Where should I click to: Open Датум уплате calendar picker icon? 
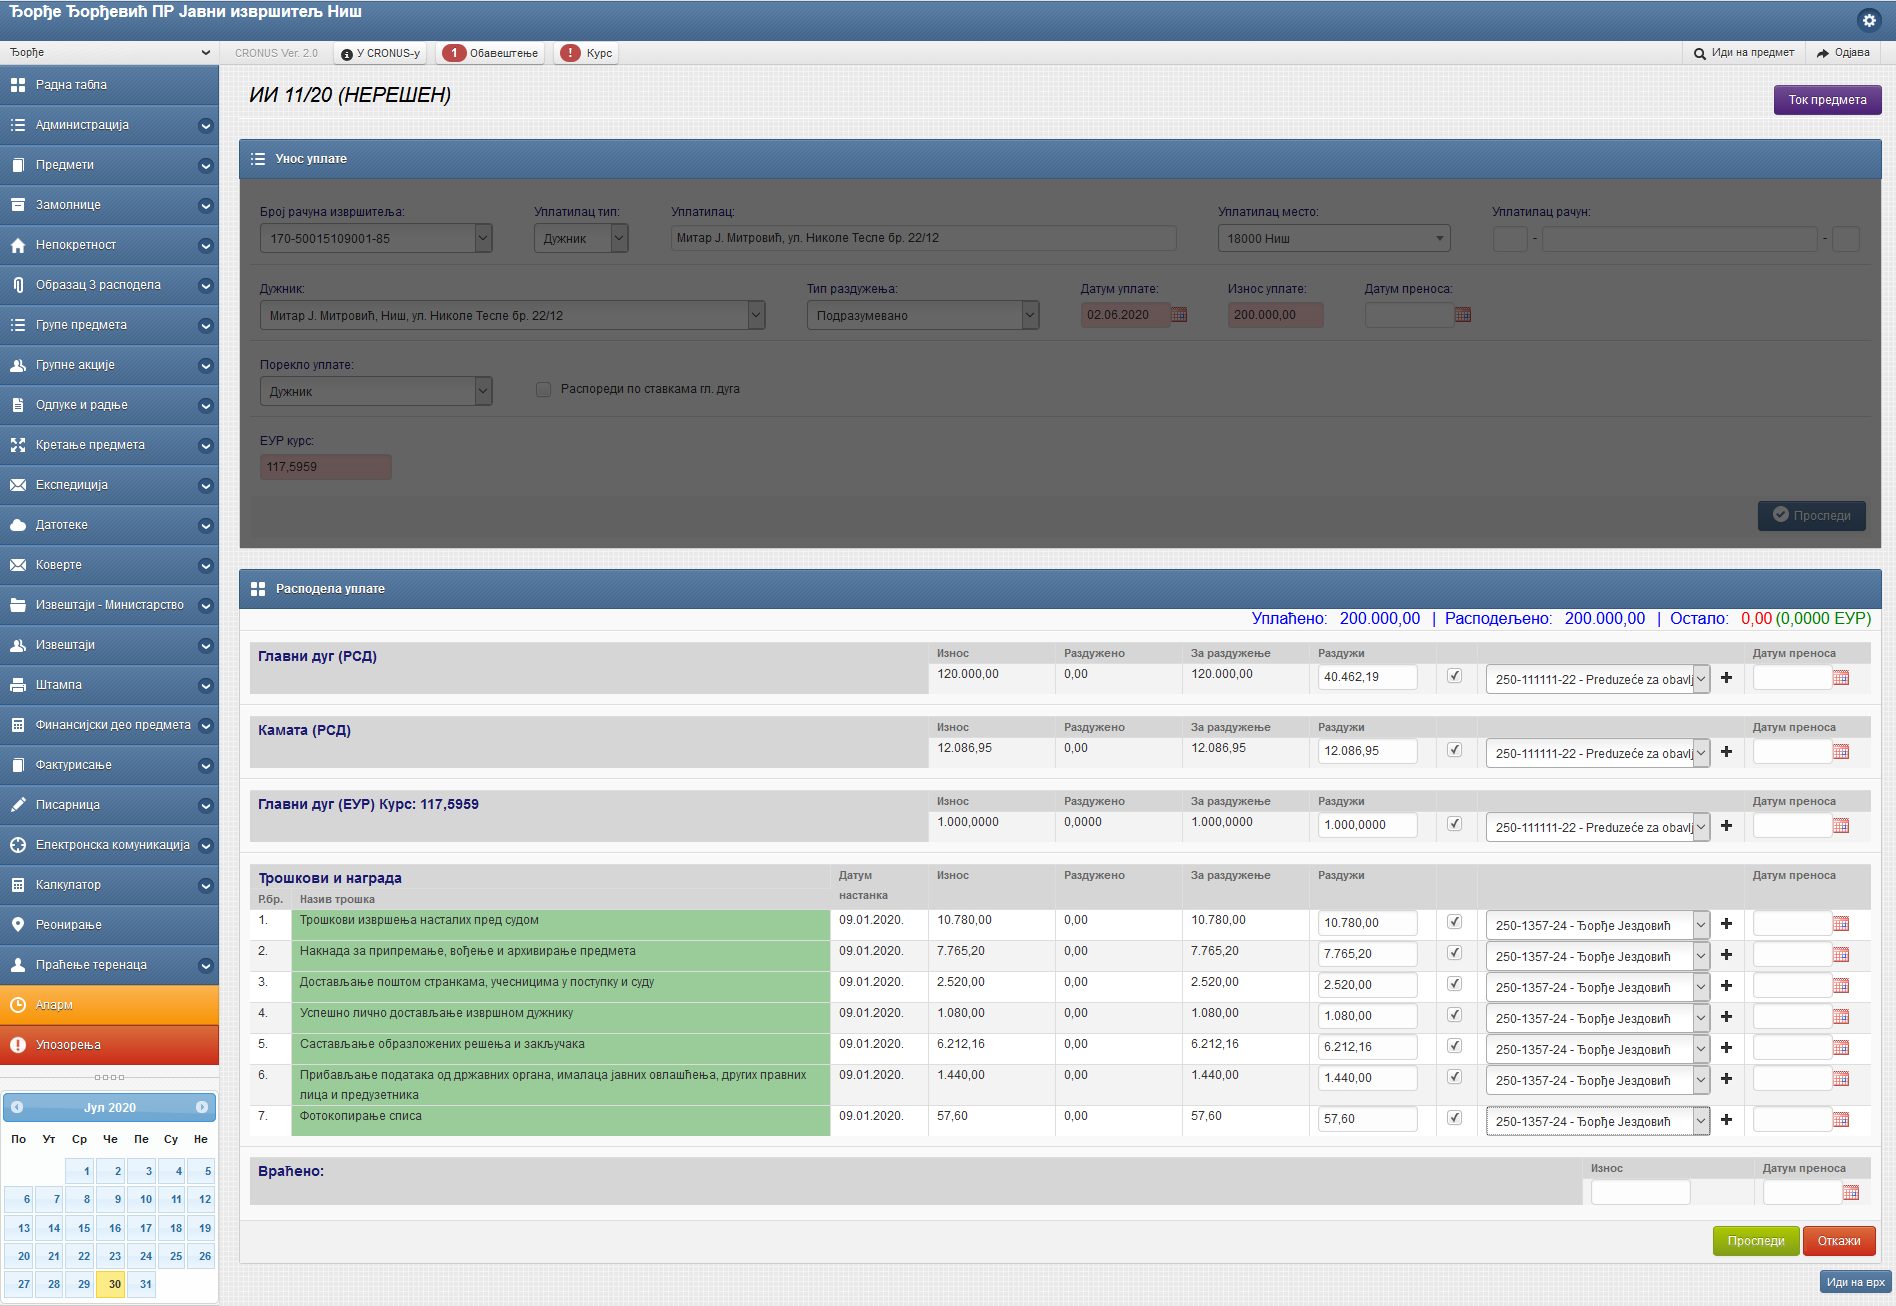1179,315
